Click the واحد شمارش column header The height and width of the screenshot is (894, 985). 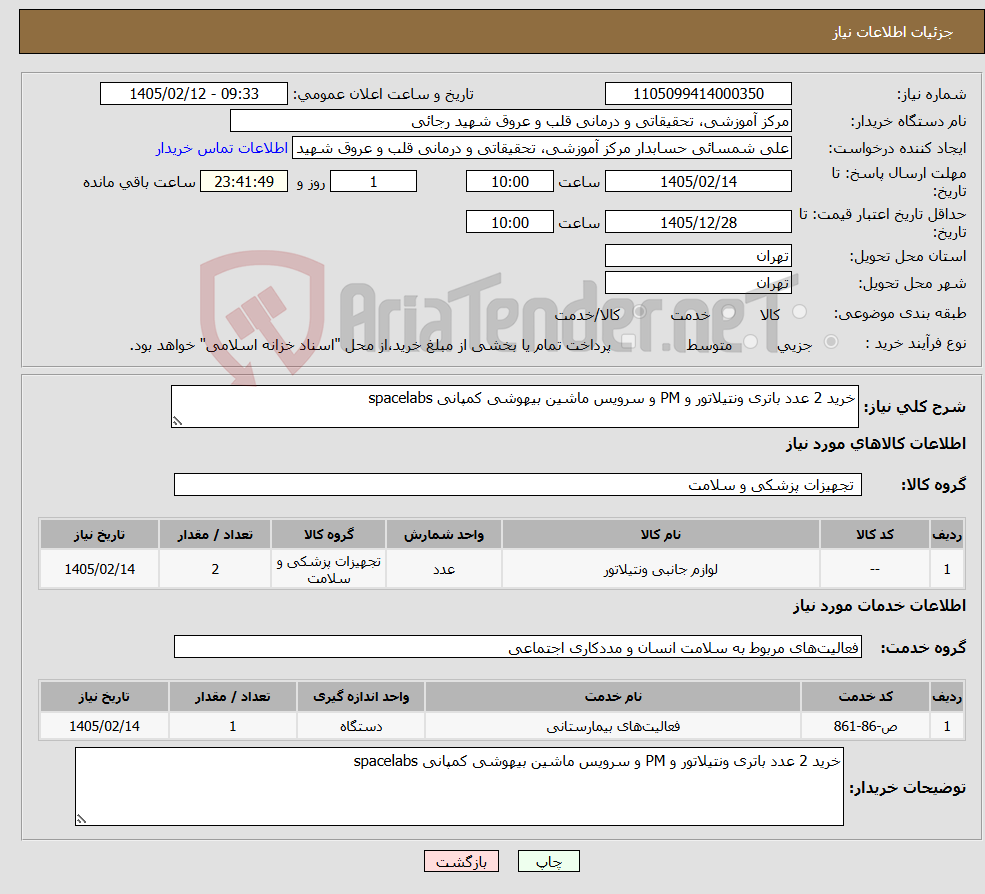click(444, 535)
